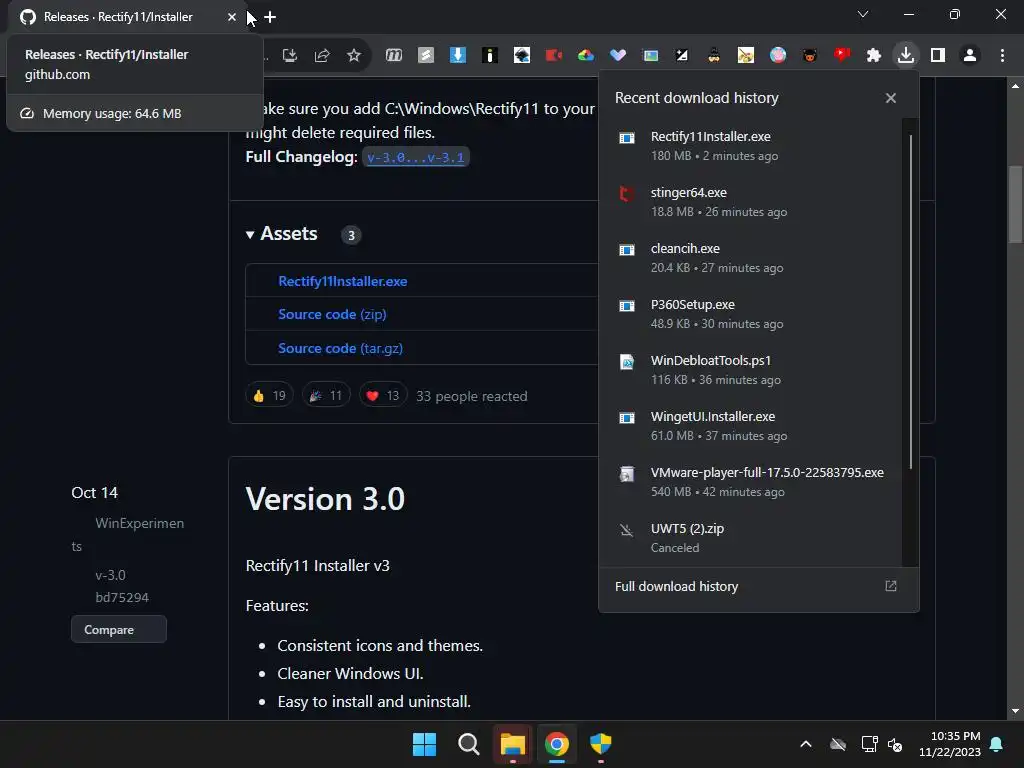Click the thumbs up reaction with 19
1024x768 pixels.
tap(269, 396)
